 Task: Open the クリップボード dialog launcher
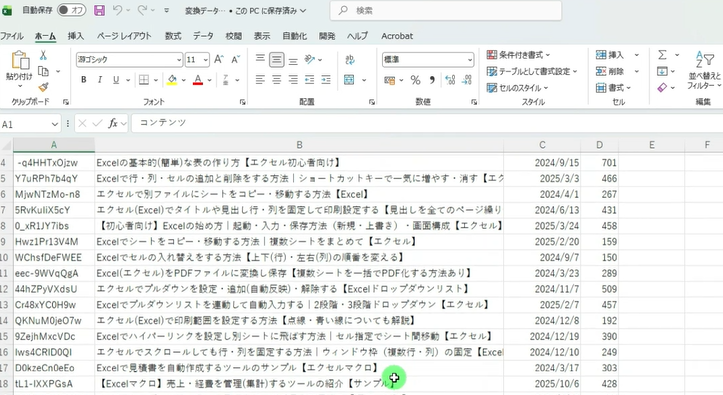(65, 102)
